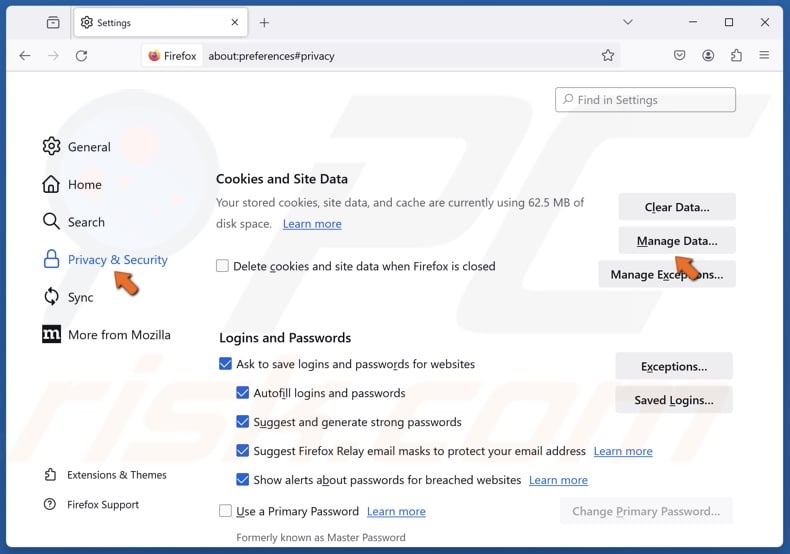Click the Formerly known as Master Password text
The height and width of the screenshot is (554, 790).
click(320, 537)
